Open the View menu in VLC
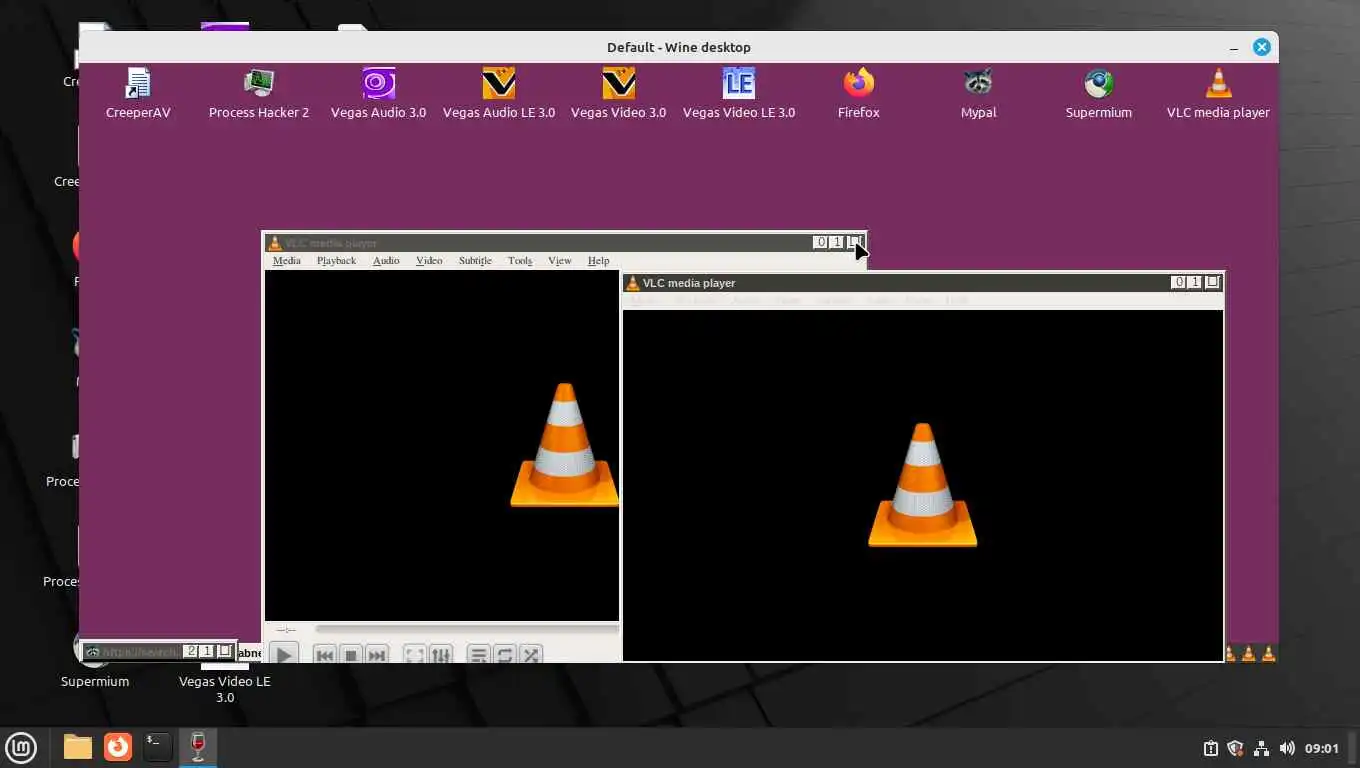1360x768 pixels. tap(559, 260)
